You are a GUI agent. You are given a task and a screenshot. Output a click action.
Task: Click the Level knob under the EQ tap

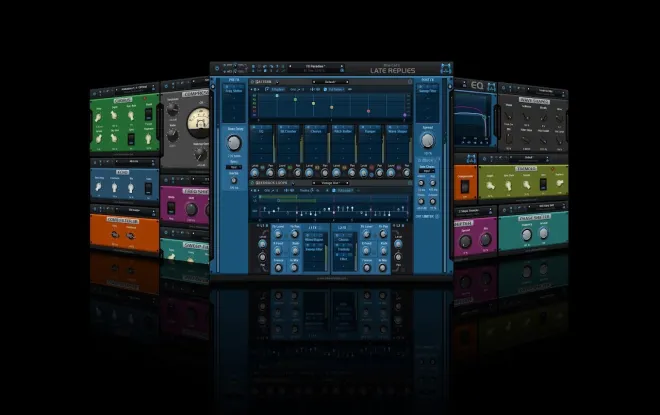click(x=254, y=173)
